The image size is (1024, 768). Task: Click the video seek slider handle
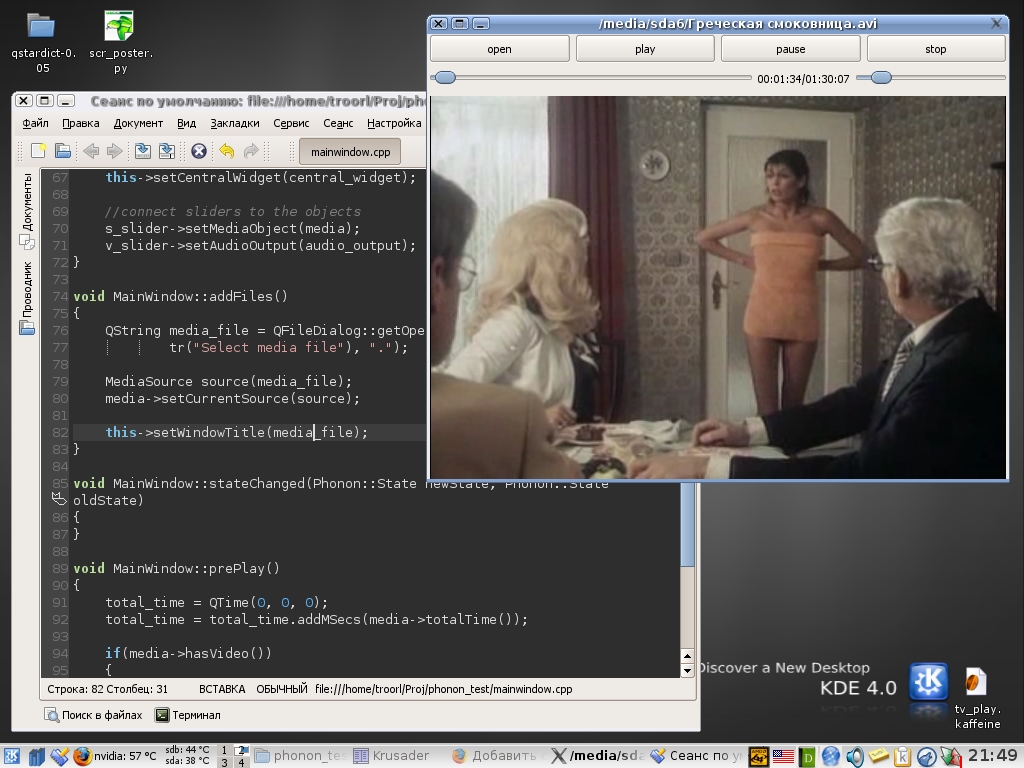(445, 78)
